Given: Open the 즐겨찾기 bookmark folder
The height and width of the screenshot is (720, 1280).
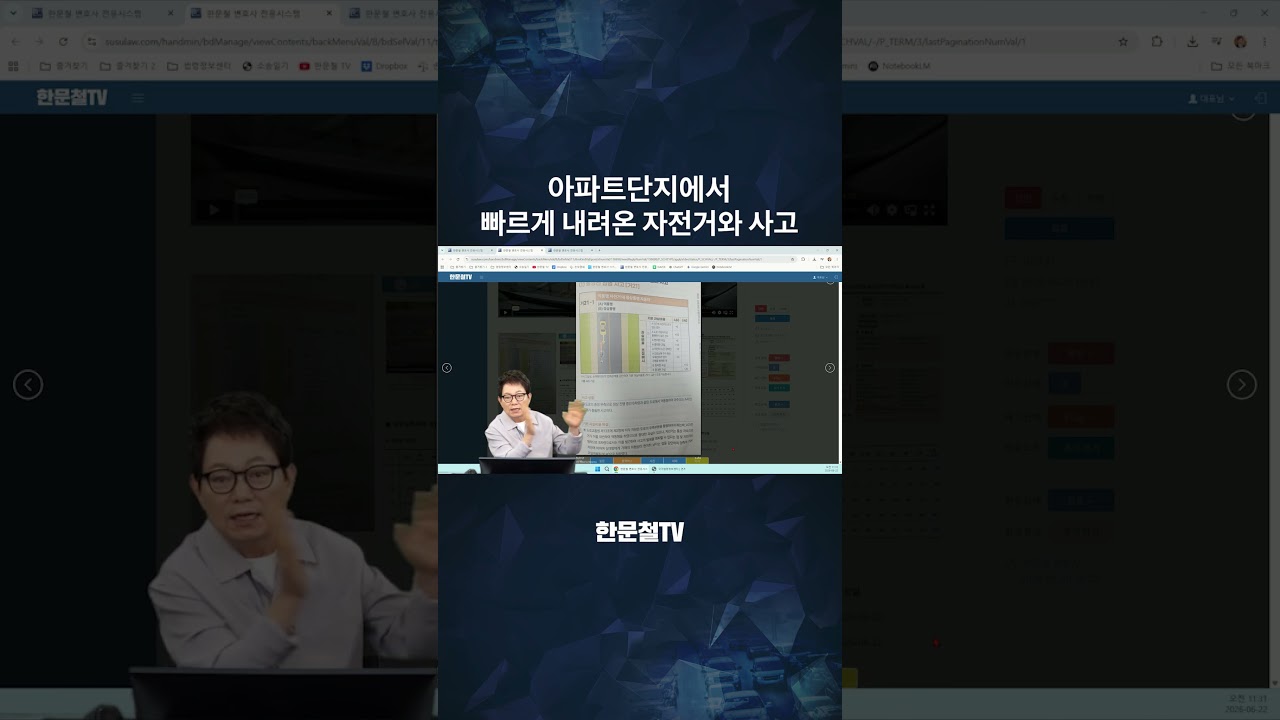Looking at the screenshot, I should click(62, 66).
